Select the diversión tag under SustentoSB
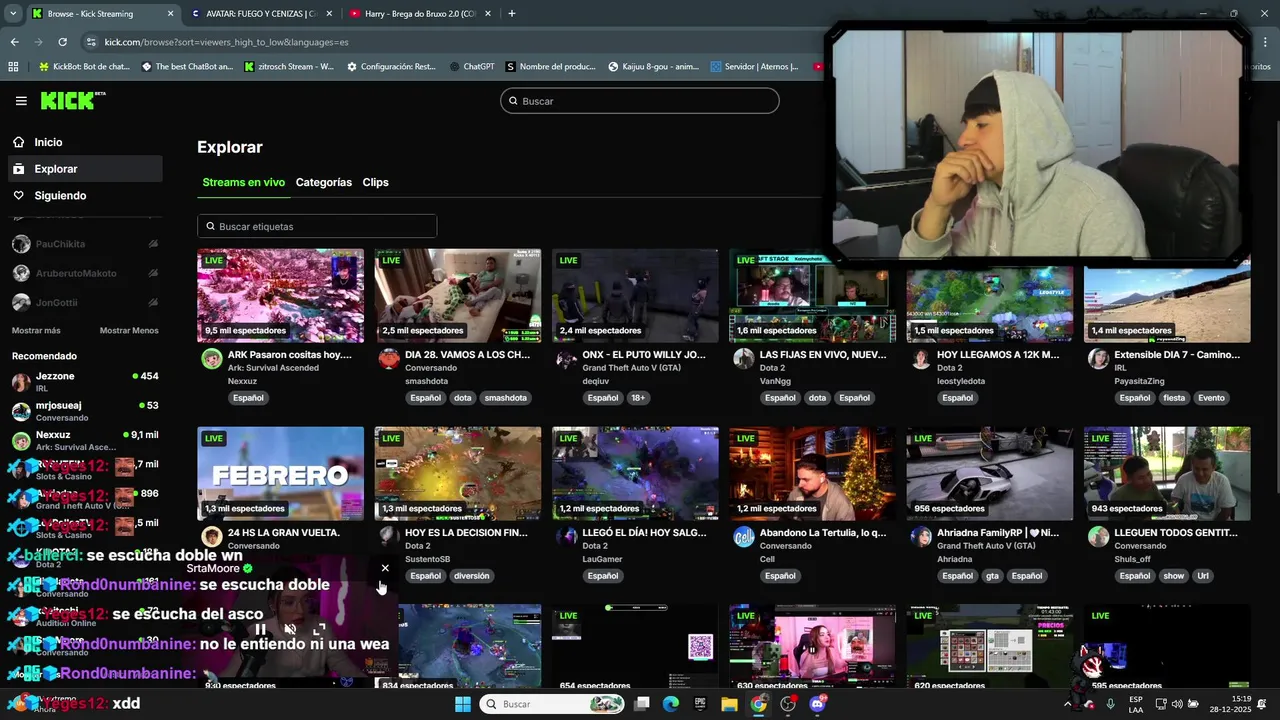Image resolution: width=1280 pixels, height=720 pixels. coord(471,576)
